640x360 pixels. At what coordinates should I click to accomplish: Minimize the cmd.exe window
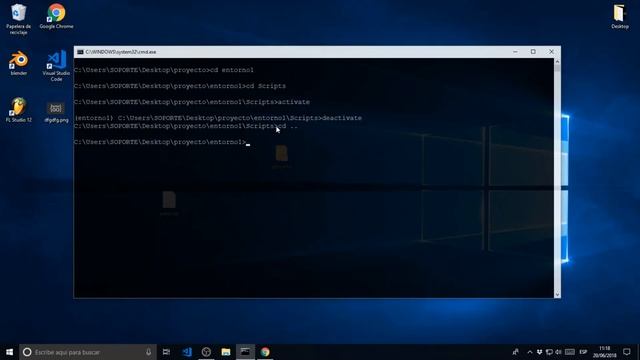tap(515, 52)
